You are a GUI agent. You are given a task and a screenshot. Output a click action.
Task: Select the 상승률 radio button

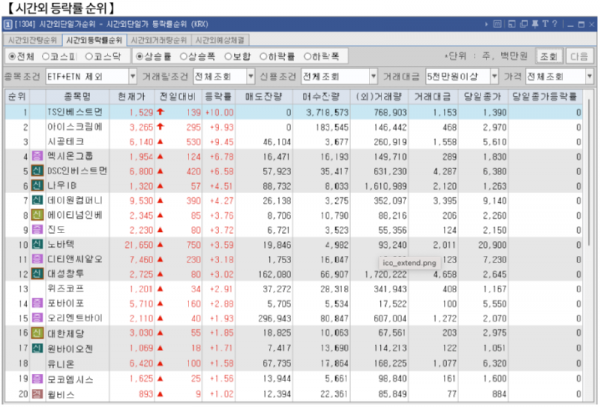[139, 57]
